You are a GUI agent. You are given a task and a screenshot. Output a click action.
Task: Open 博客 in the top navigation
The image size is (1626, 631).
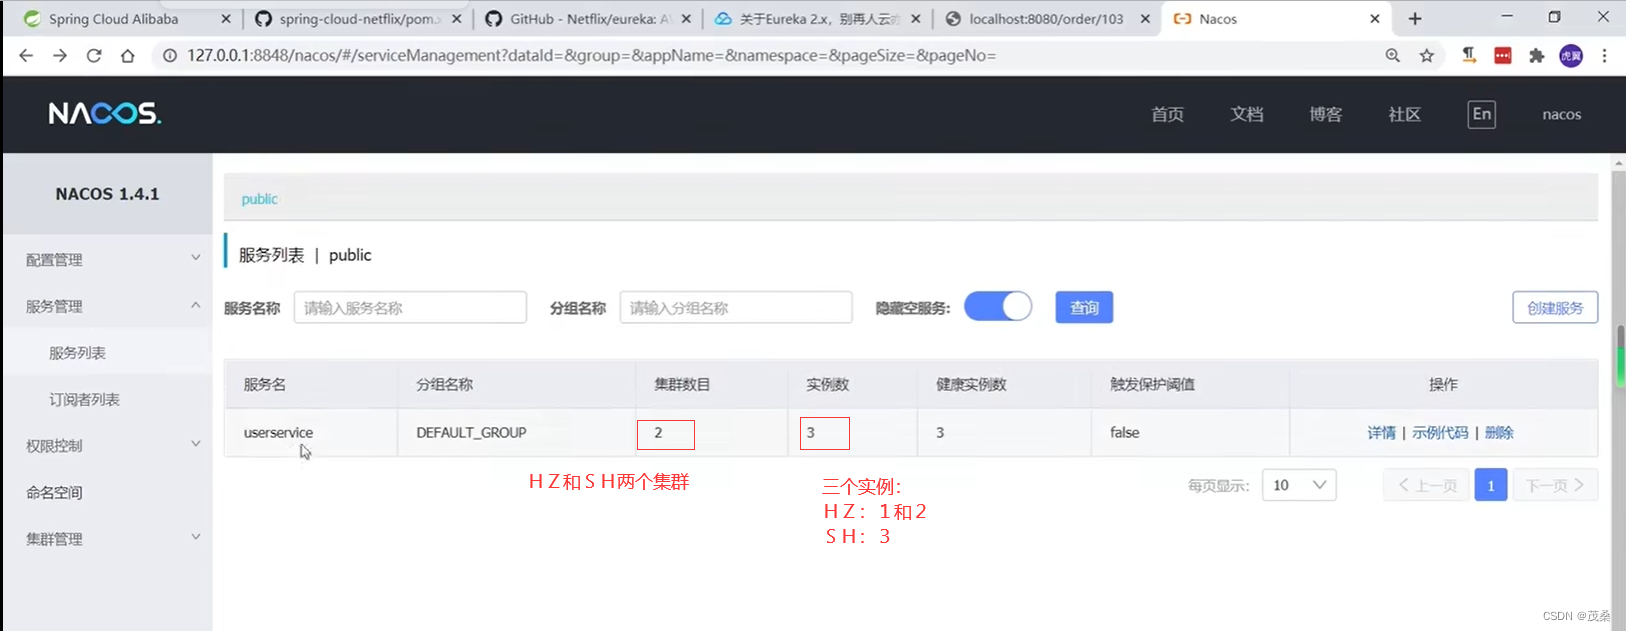click(1325, 114)
